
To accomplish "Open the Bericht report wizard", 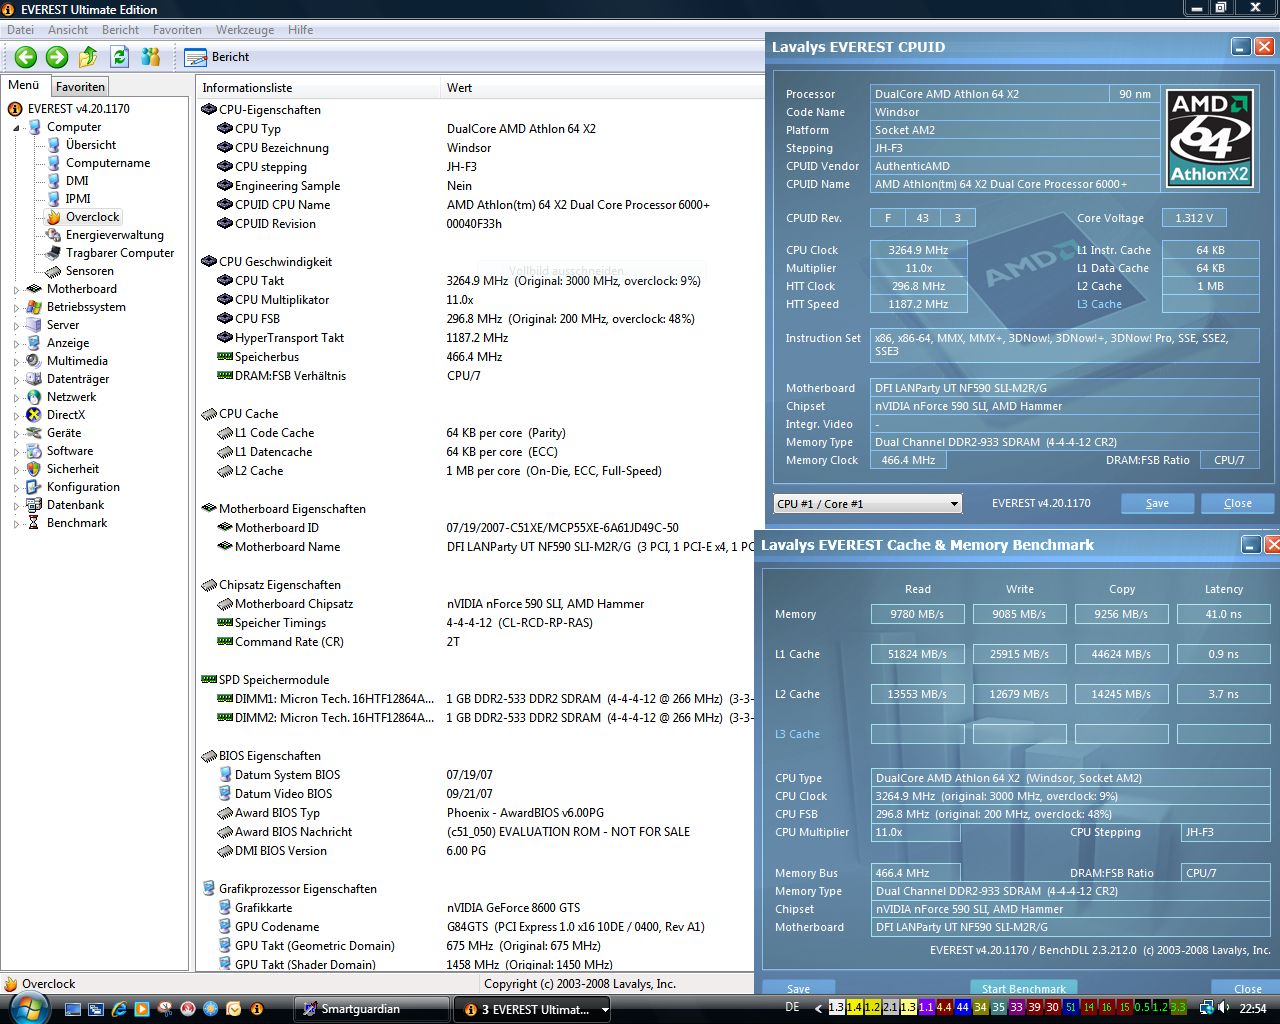I will pyautogui.click(x=218, y=57).
